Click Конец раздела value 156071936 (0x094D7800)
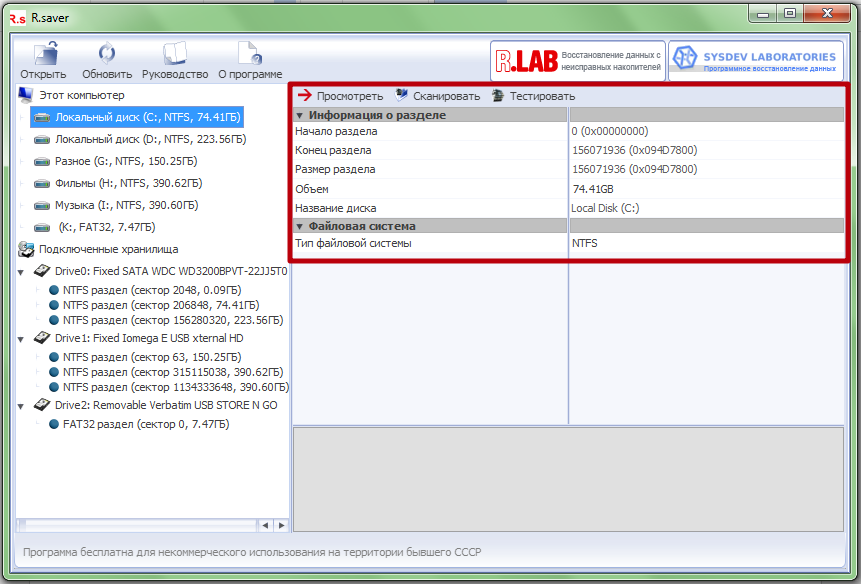 [x=634, y=150]
